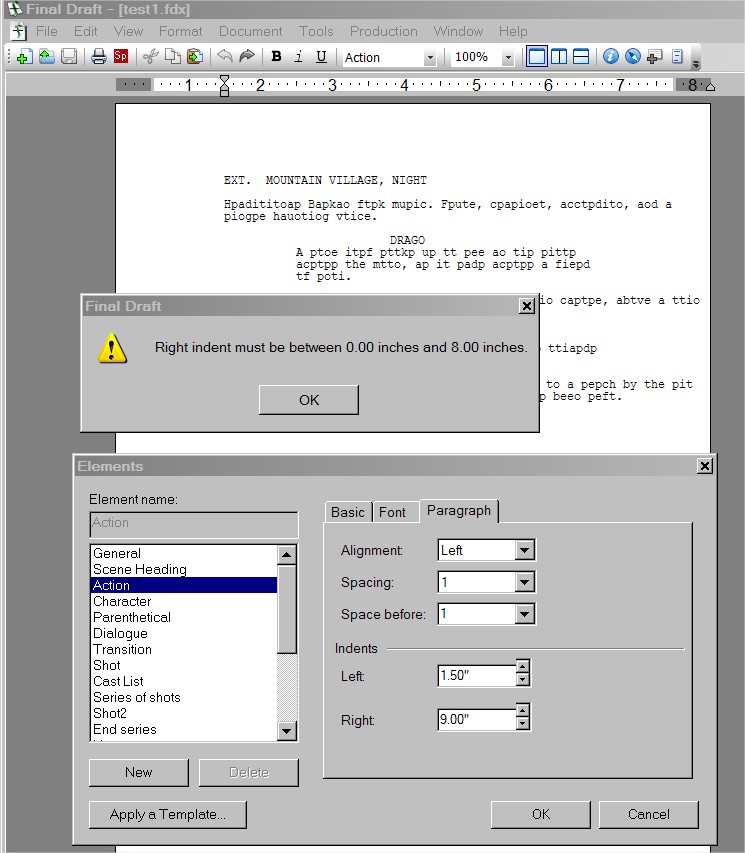The image size is (745, 853).
Task: Switch to the Font tab
Action: (x=392, y=512)
